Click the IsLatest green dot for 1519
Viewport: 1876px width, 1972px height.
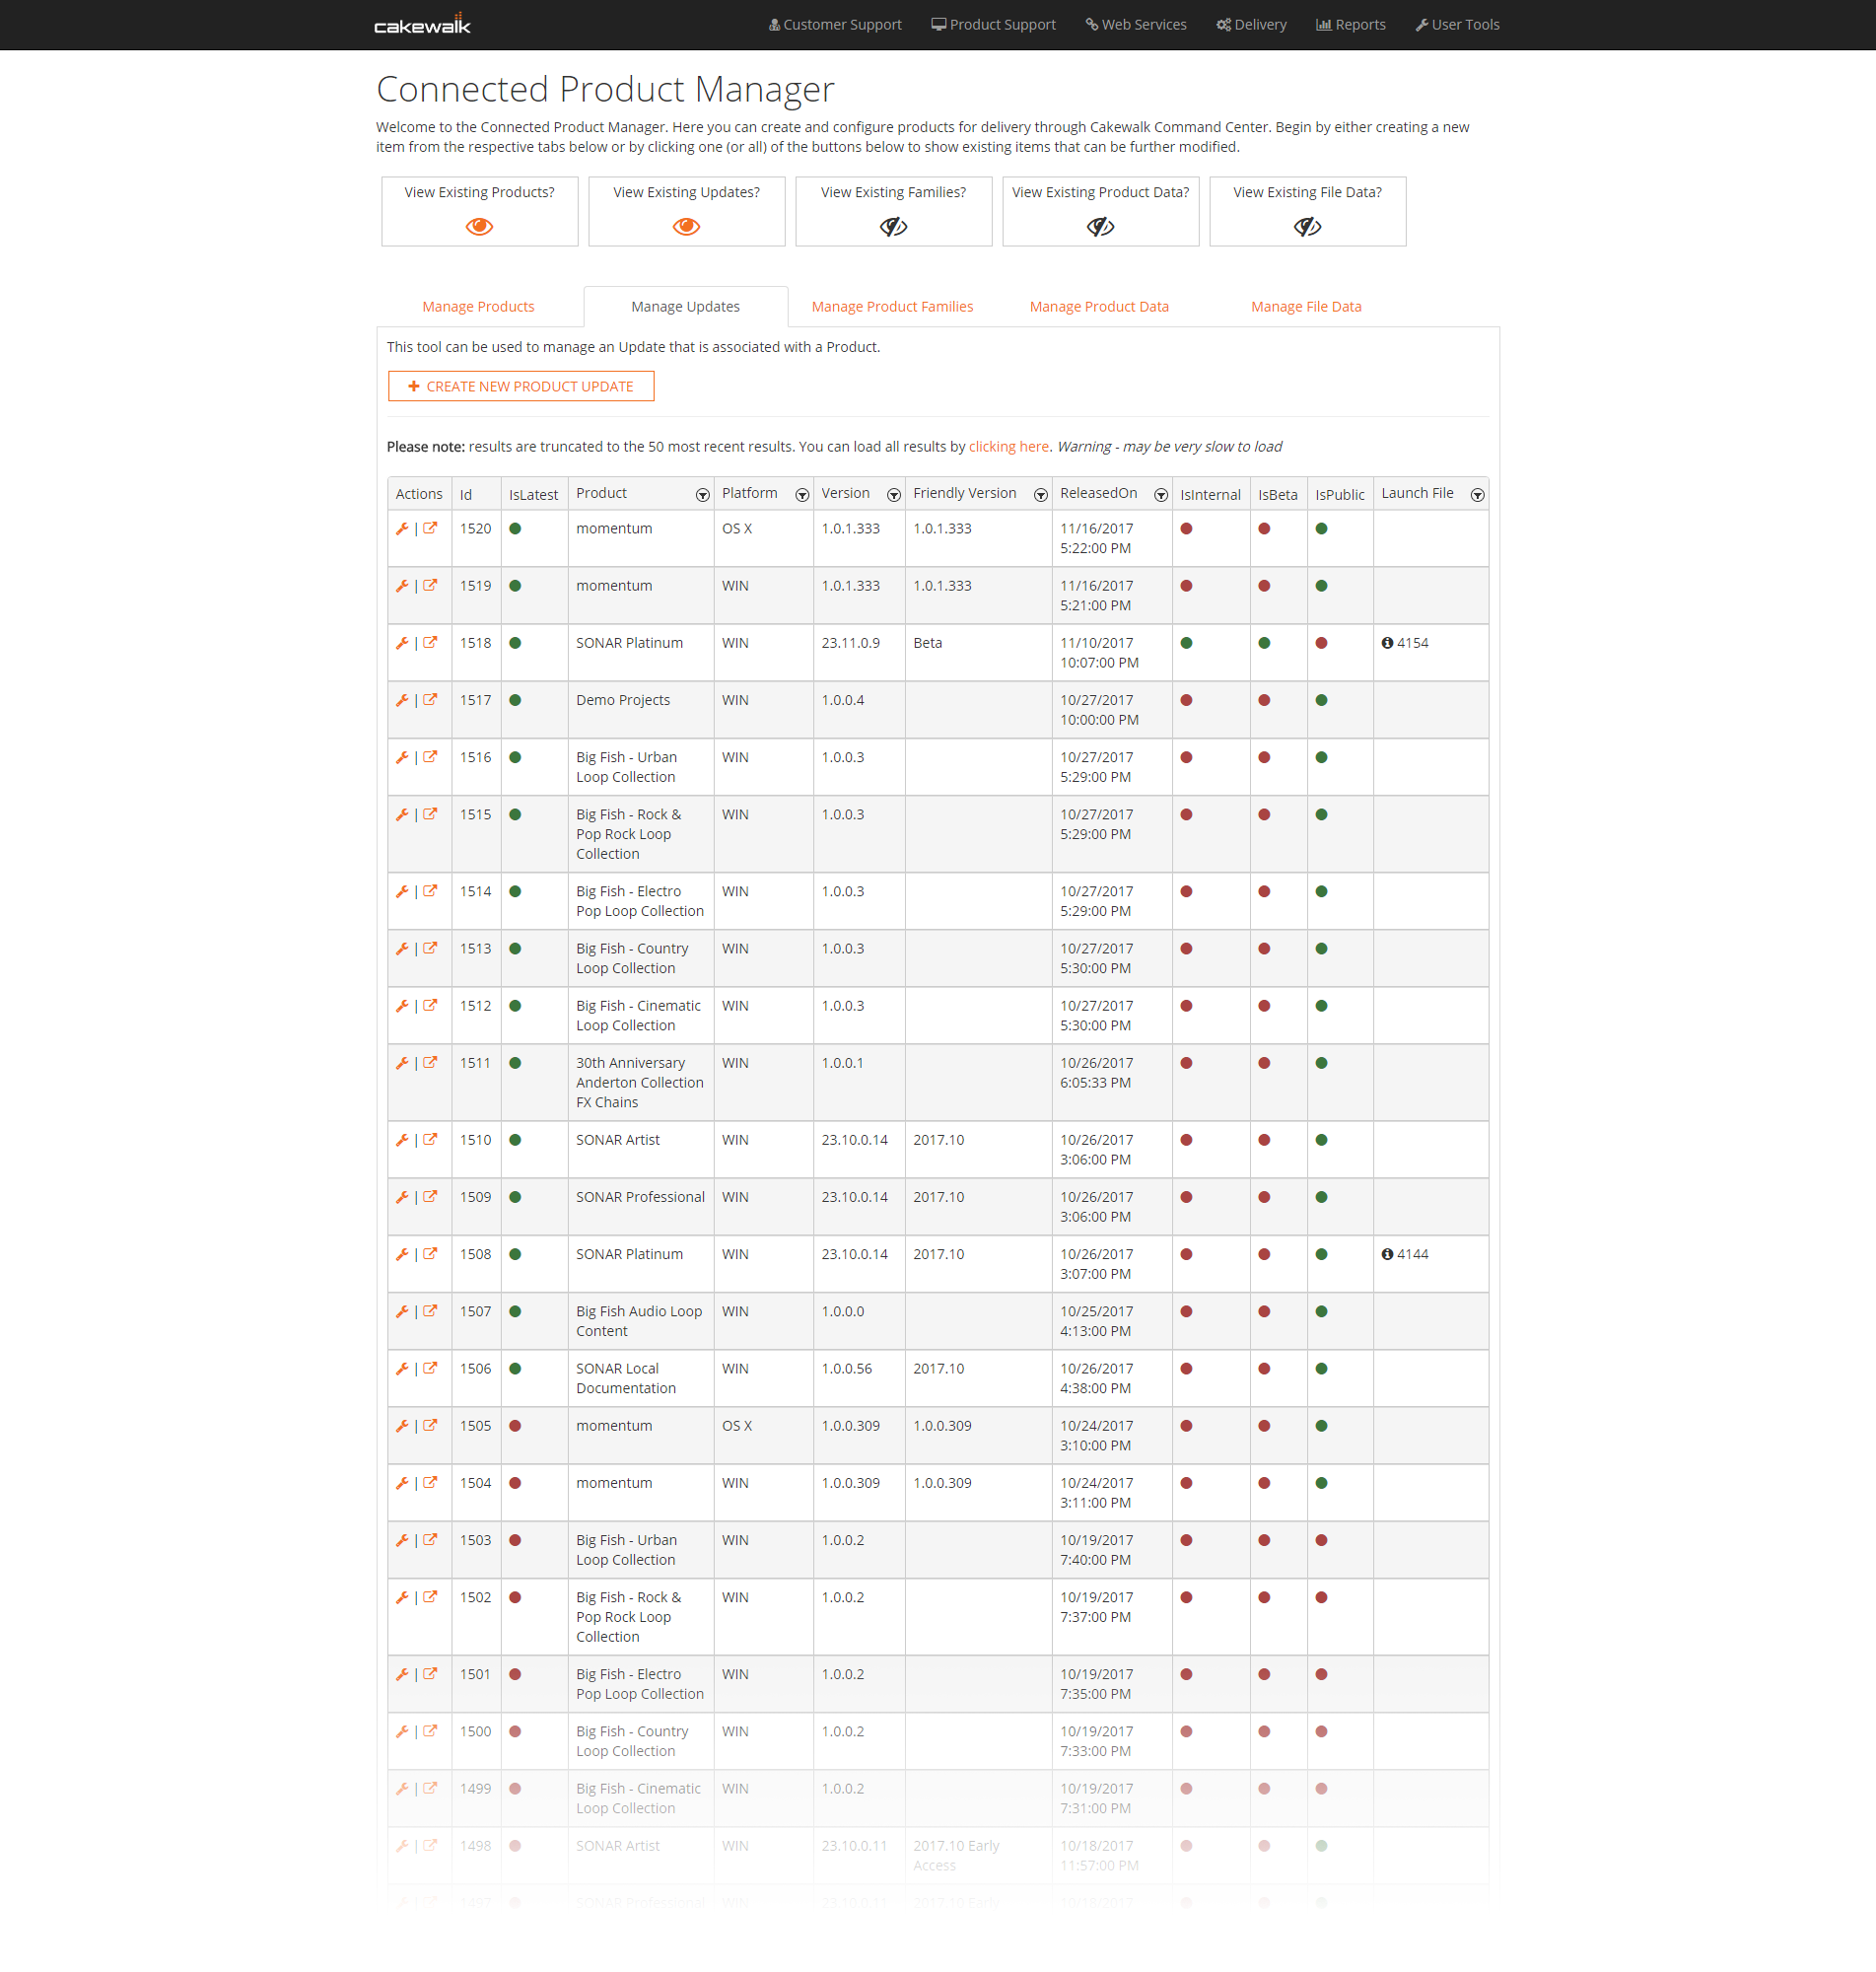(515, 586)
